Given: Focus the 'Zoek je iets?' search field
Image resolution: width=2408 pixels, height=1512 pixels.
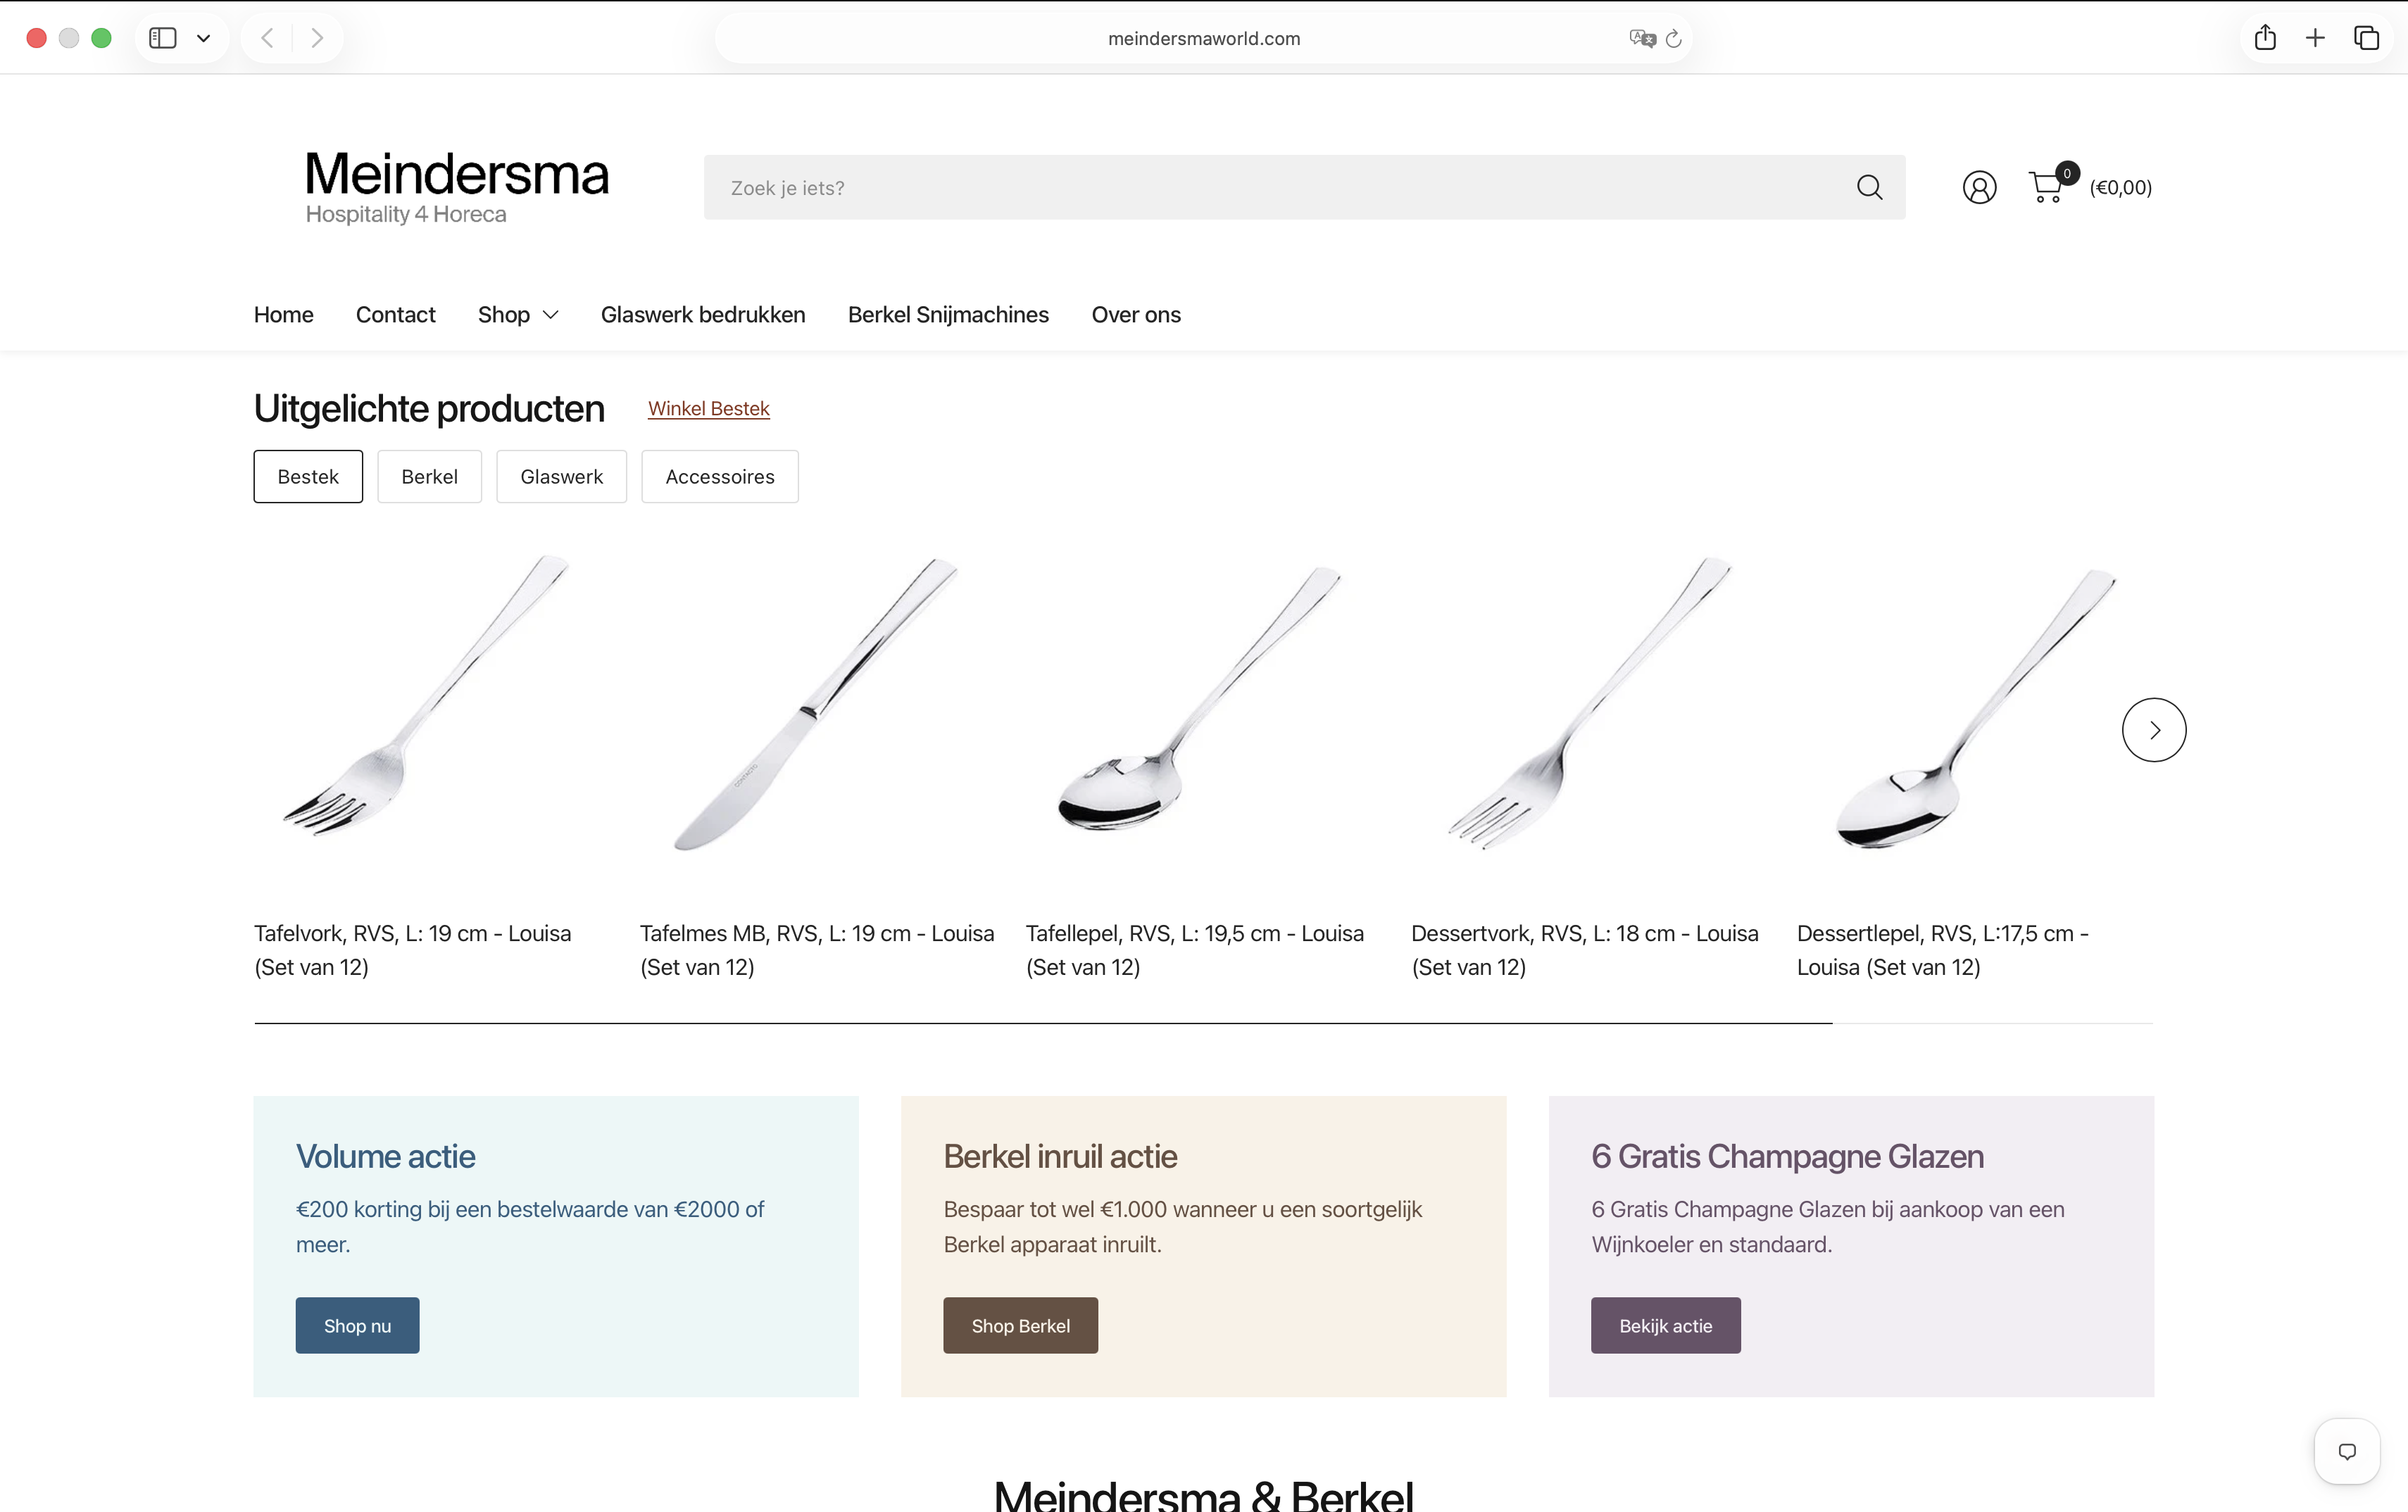Looking at the screenshot, I should click(1304, 187).
